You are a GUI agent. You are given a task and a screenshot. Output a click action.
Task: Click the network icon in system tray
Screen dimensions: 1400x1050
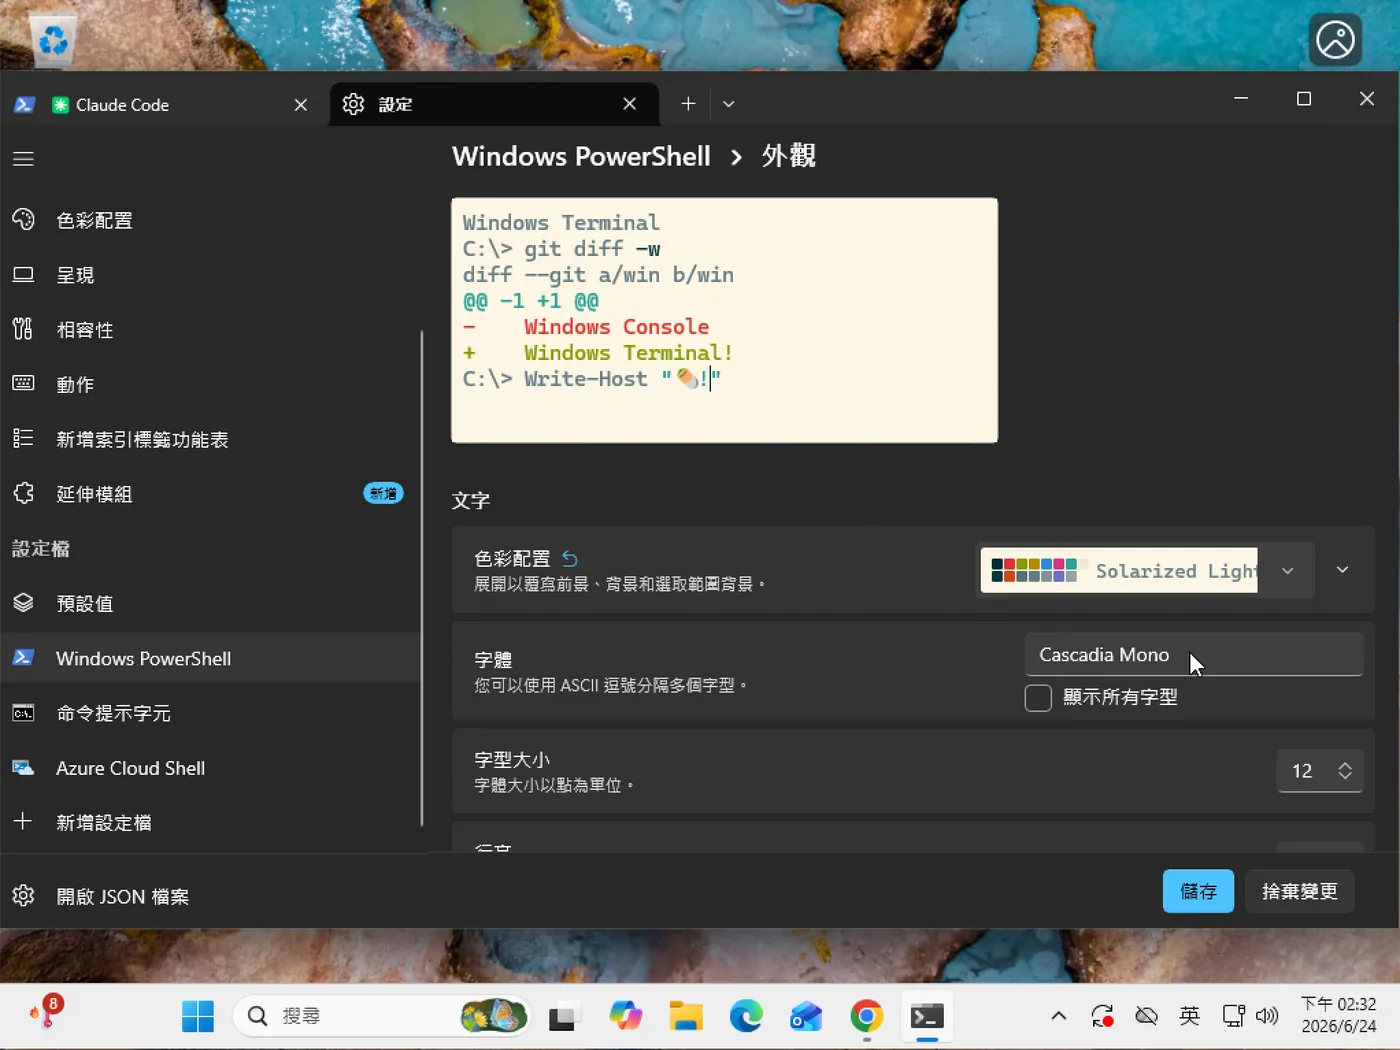pos(1234,1016)
